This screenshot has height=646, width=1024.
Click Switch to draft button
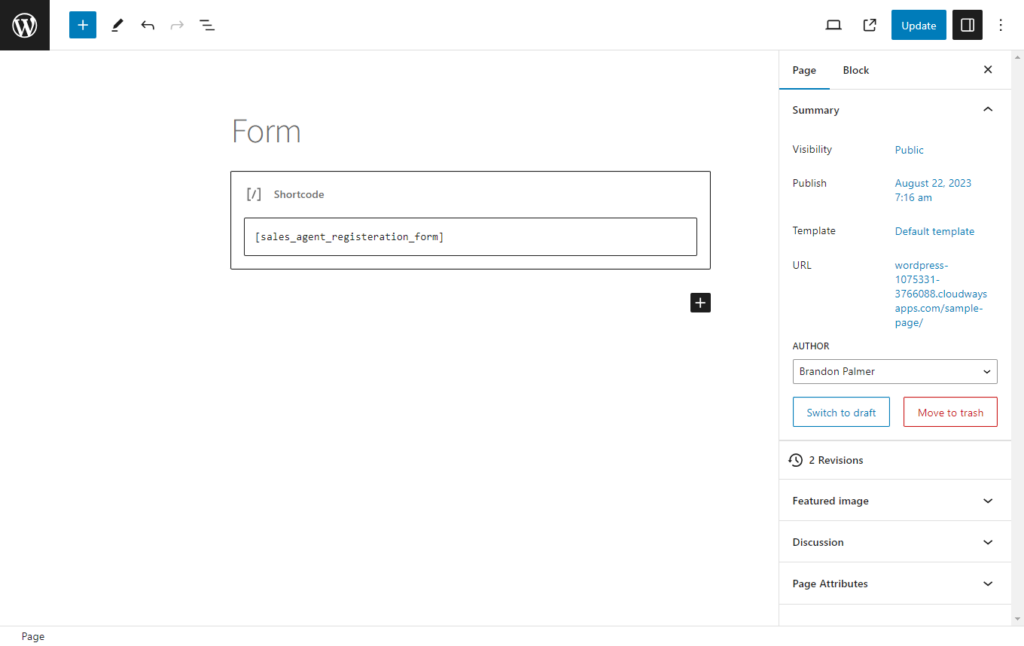(x=841, y=412)
